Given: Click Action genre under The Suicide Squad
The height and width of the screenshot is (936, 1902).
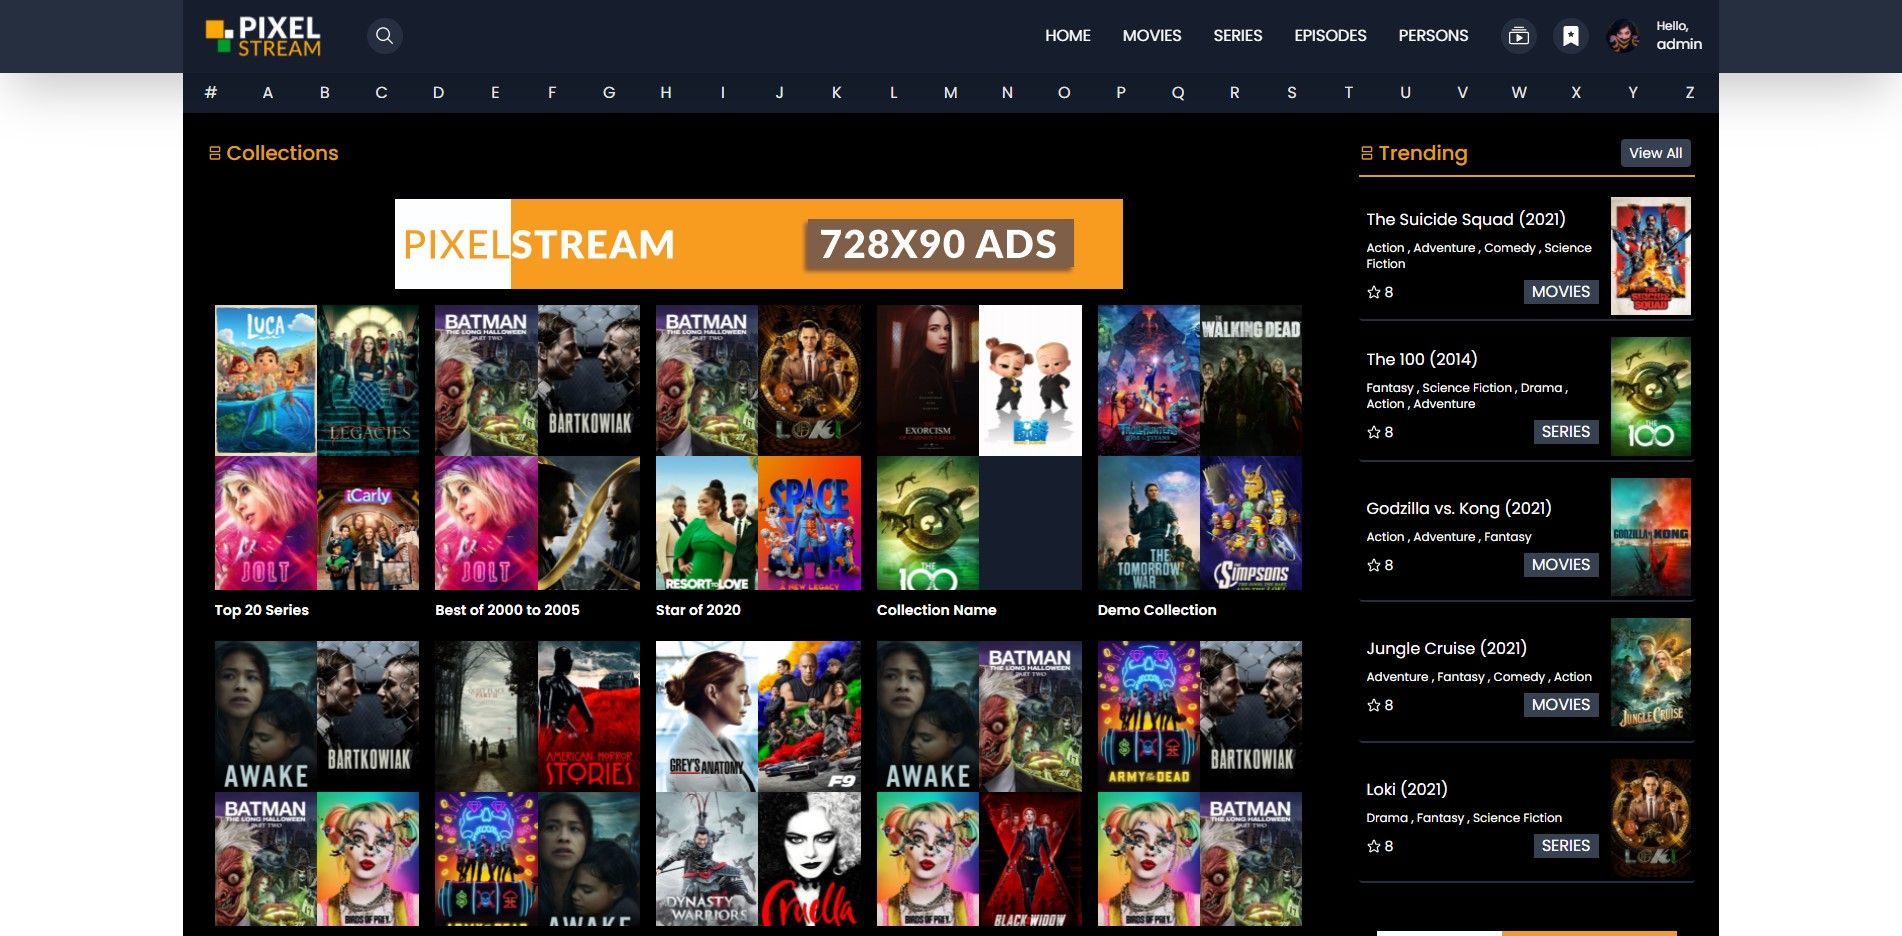Looking at the screenshot, I should pos(1385,248).
